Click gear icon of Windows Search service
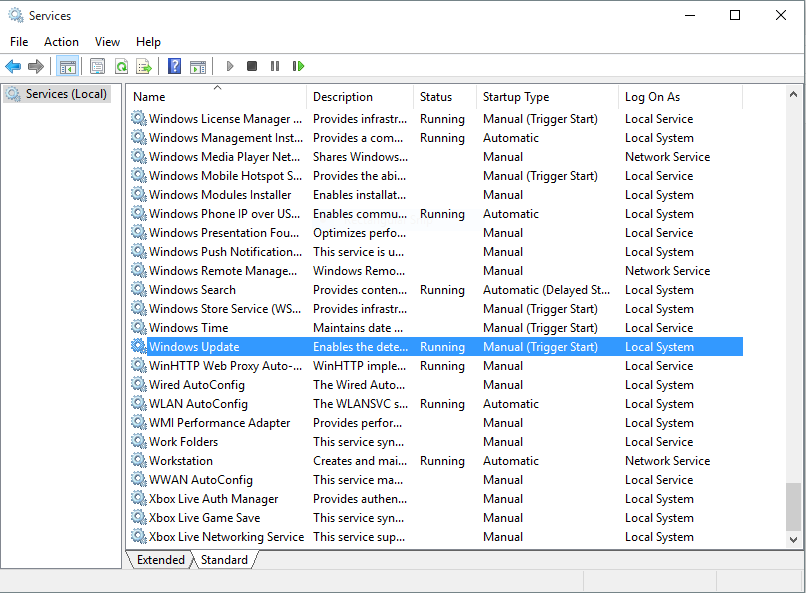Image resolution: width=806 pixels, height=593 pixels. coord(139,289)
